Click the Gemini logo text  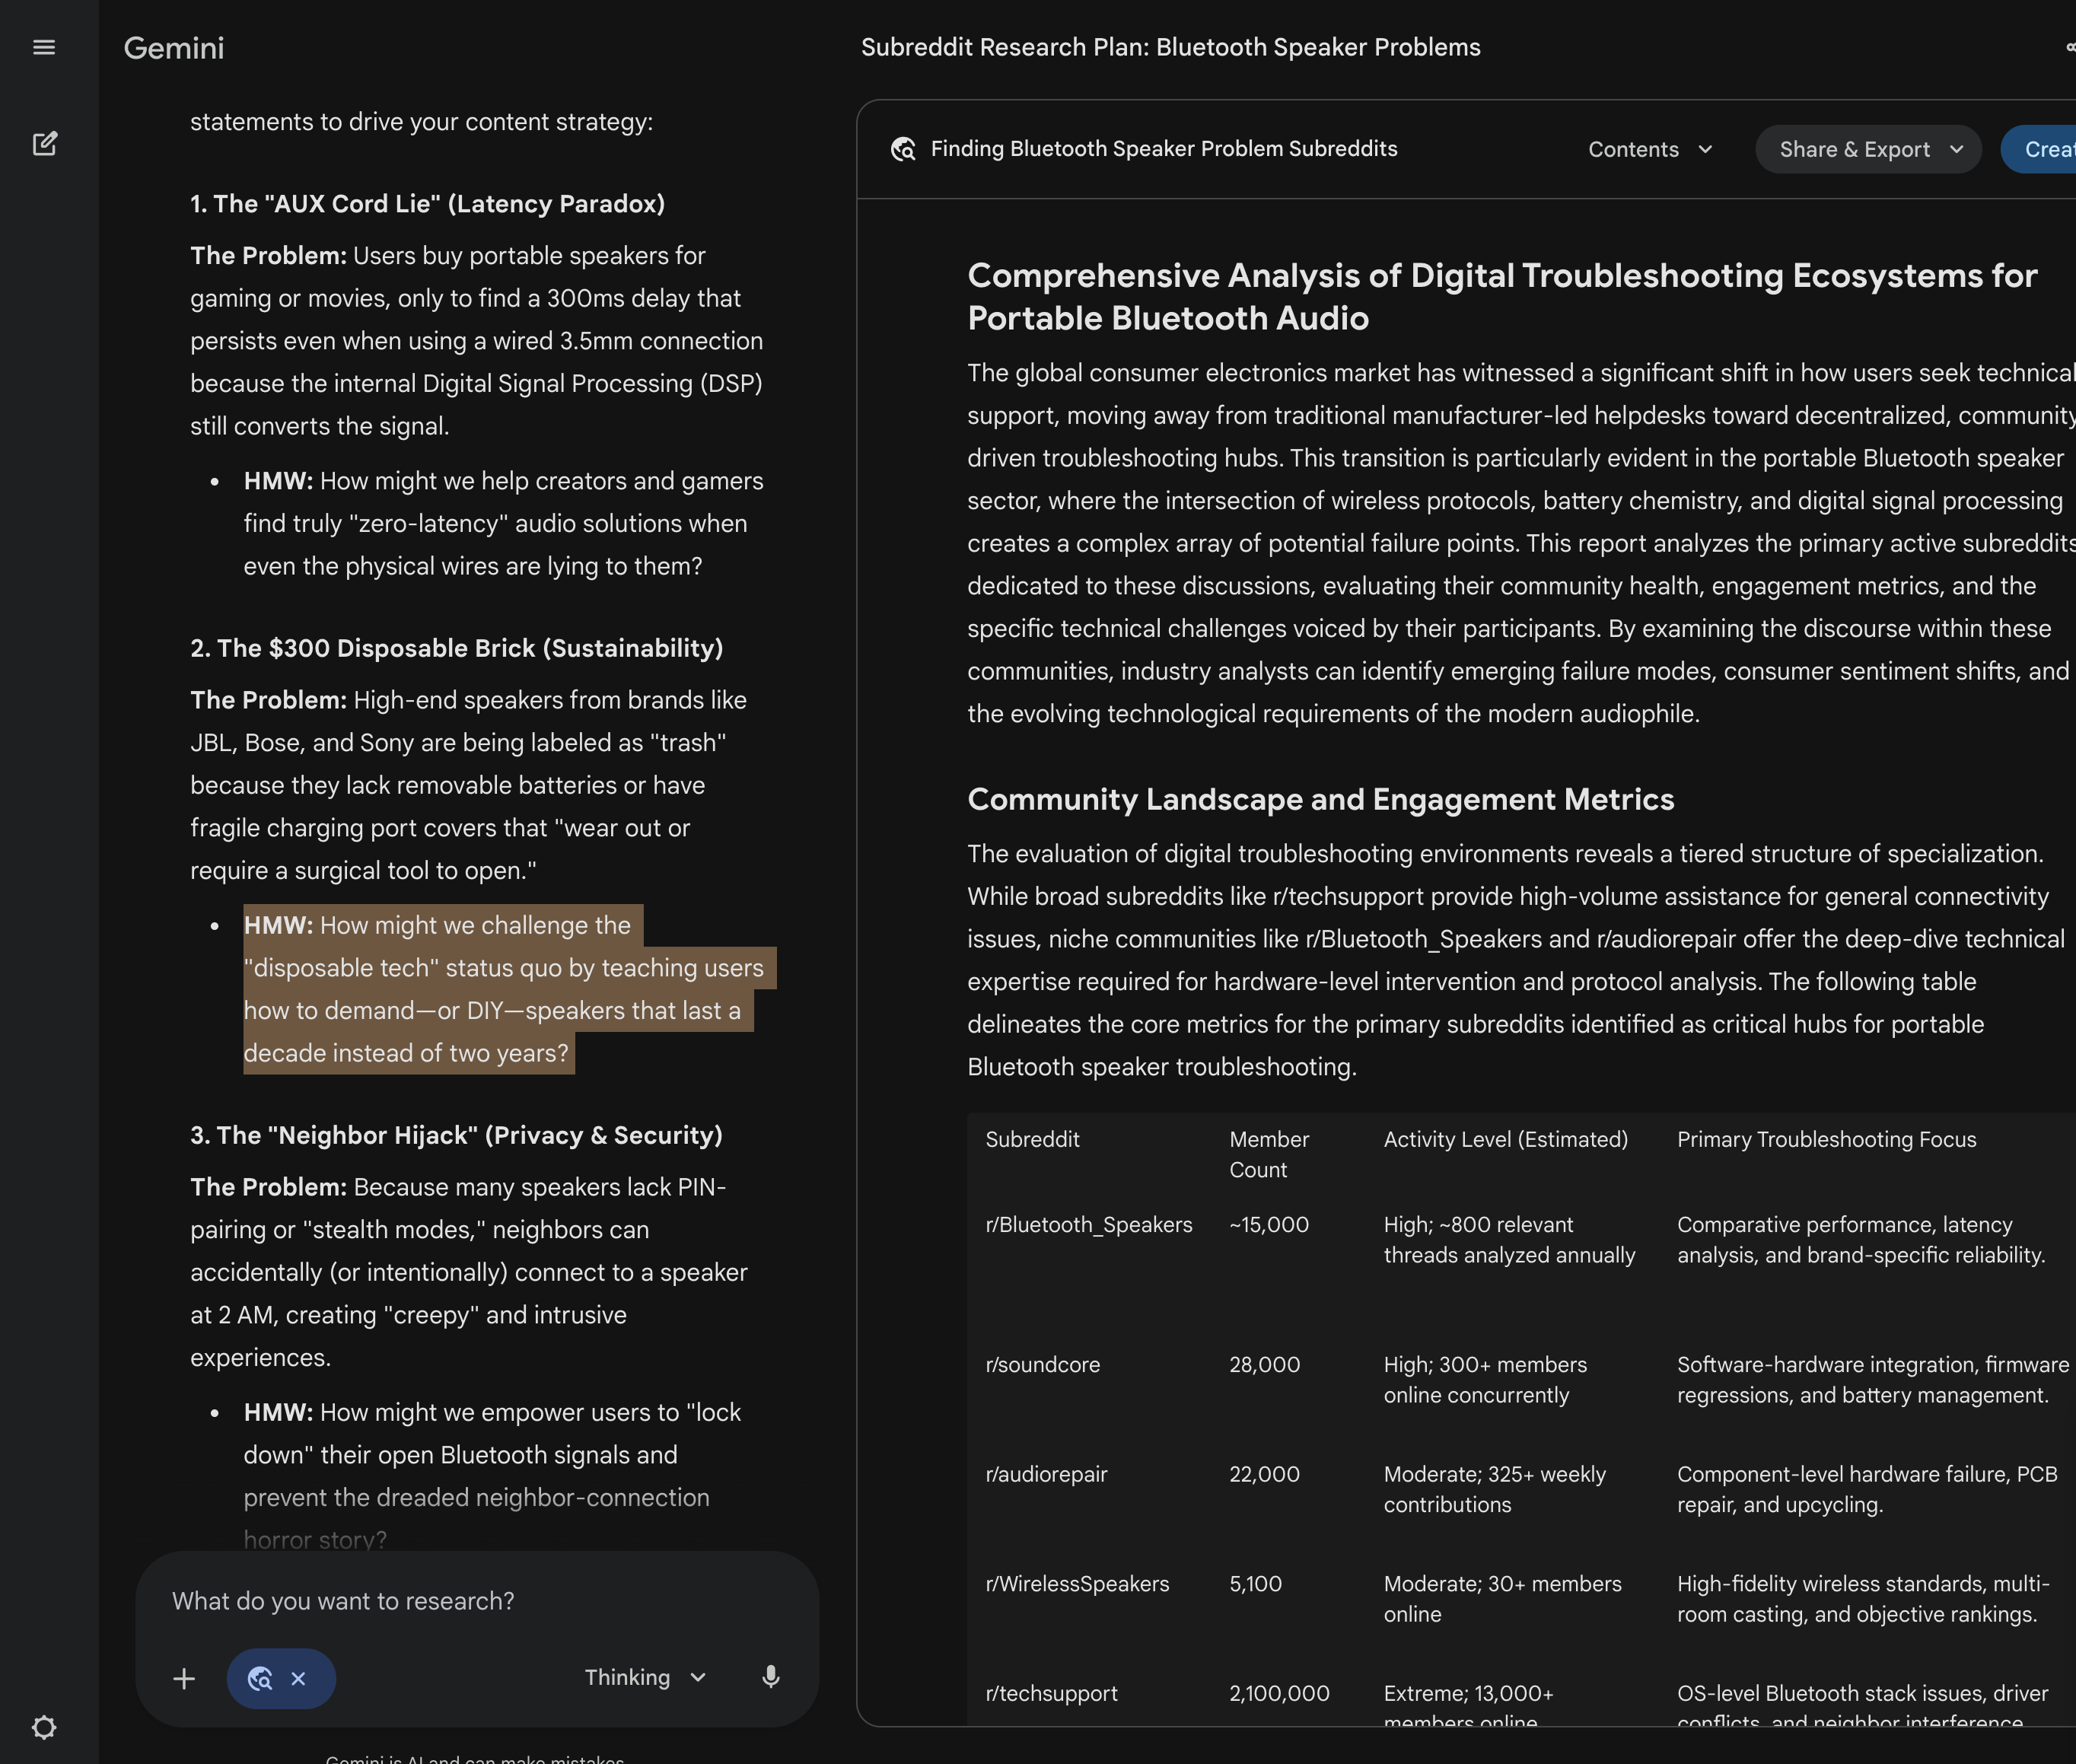click(174, 48)
